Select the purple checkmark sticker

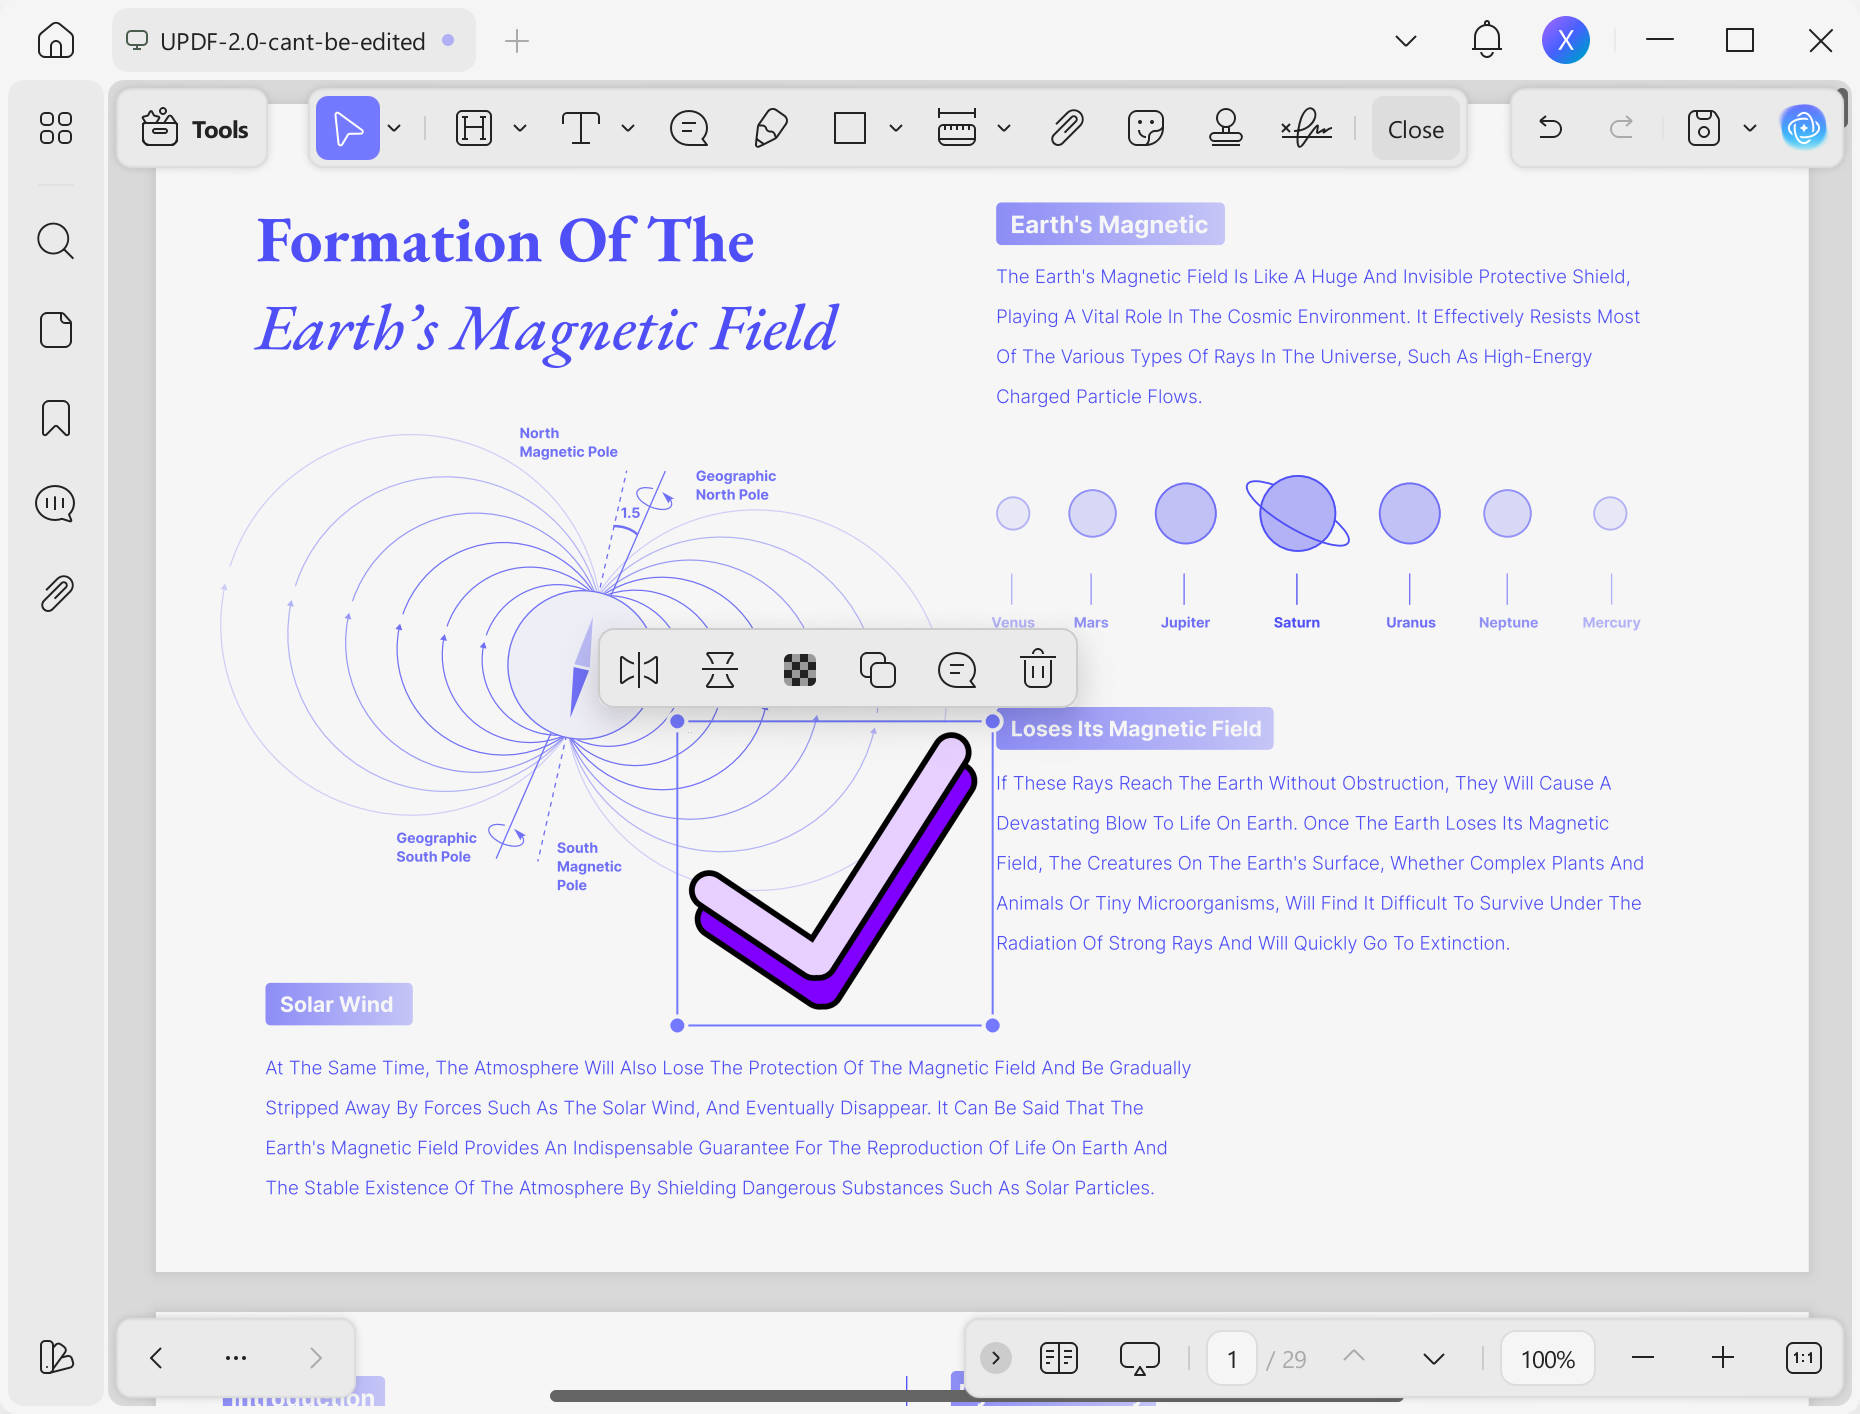[833, 872]
